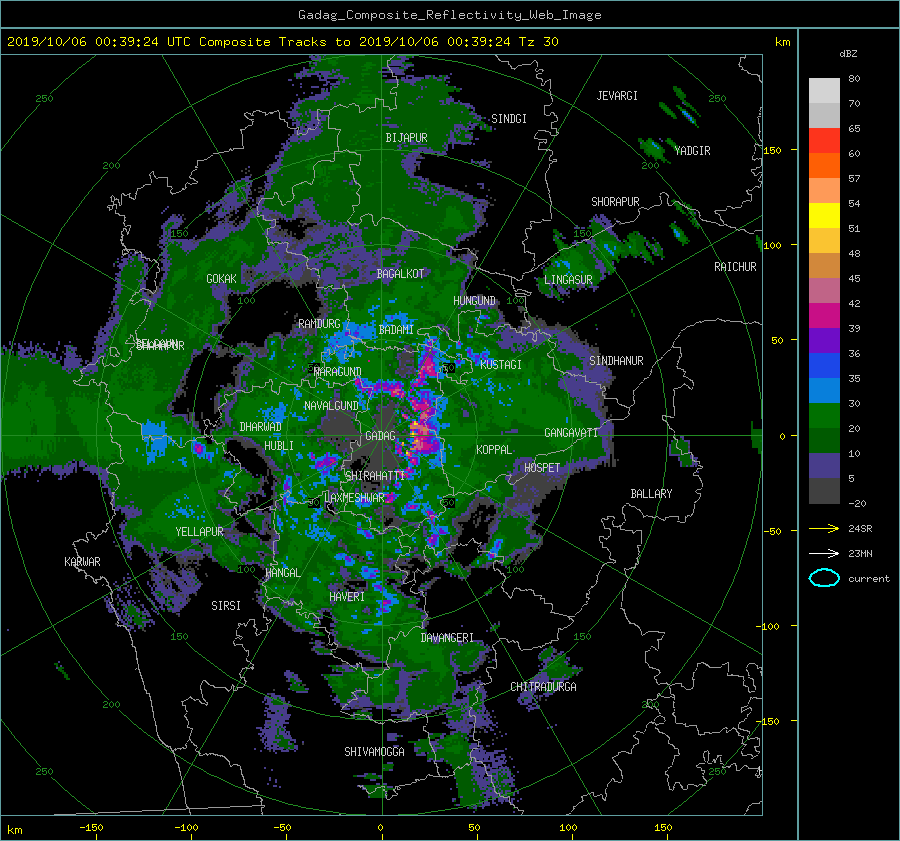Click the GANGAVATI city label
This screenshot has height=841, width=900.
pyautogui.click(x=571, y=432)
